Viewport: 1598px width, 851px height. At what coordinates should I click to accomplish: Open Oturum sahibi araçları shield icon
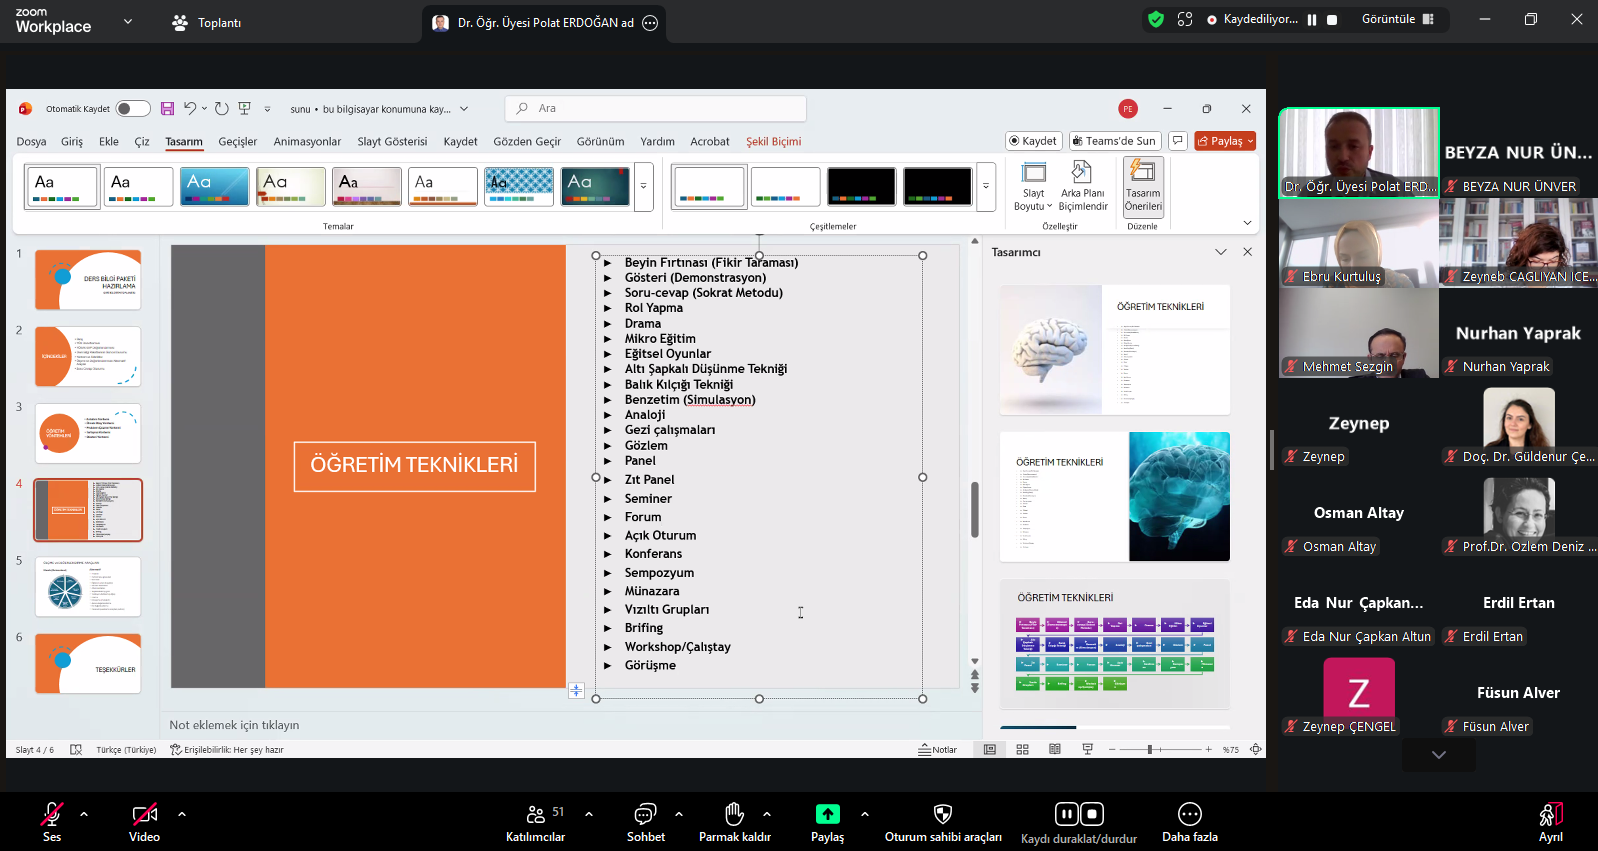click(942, 814)
